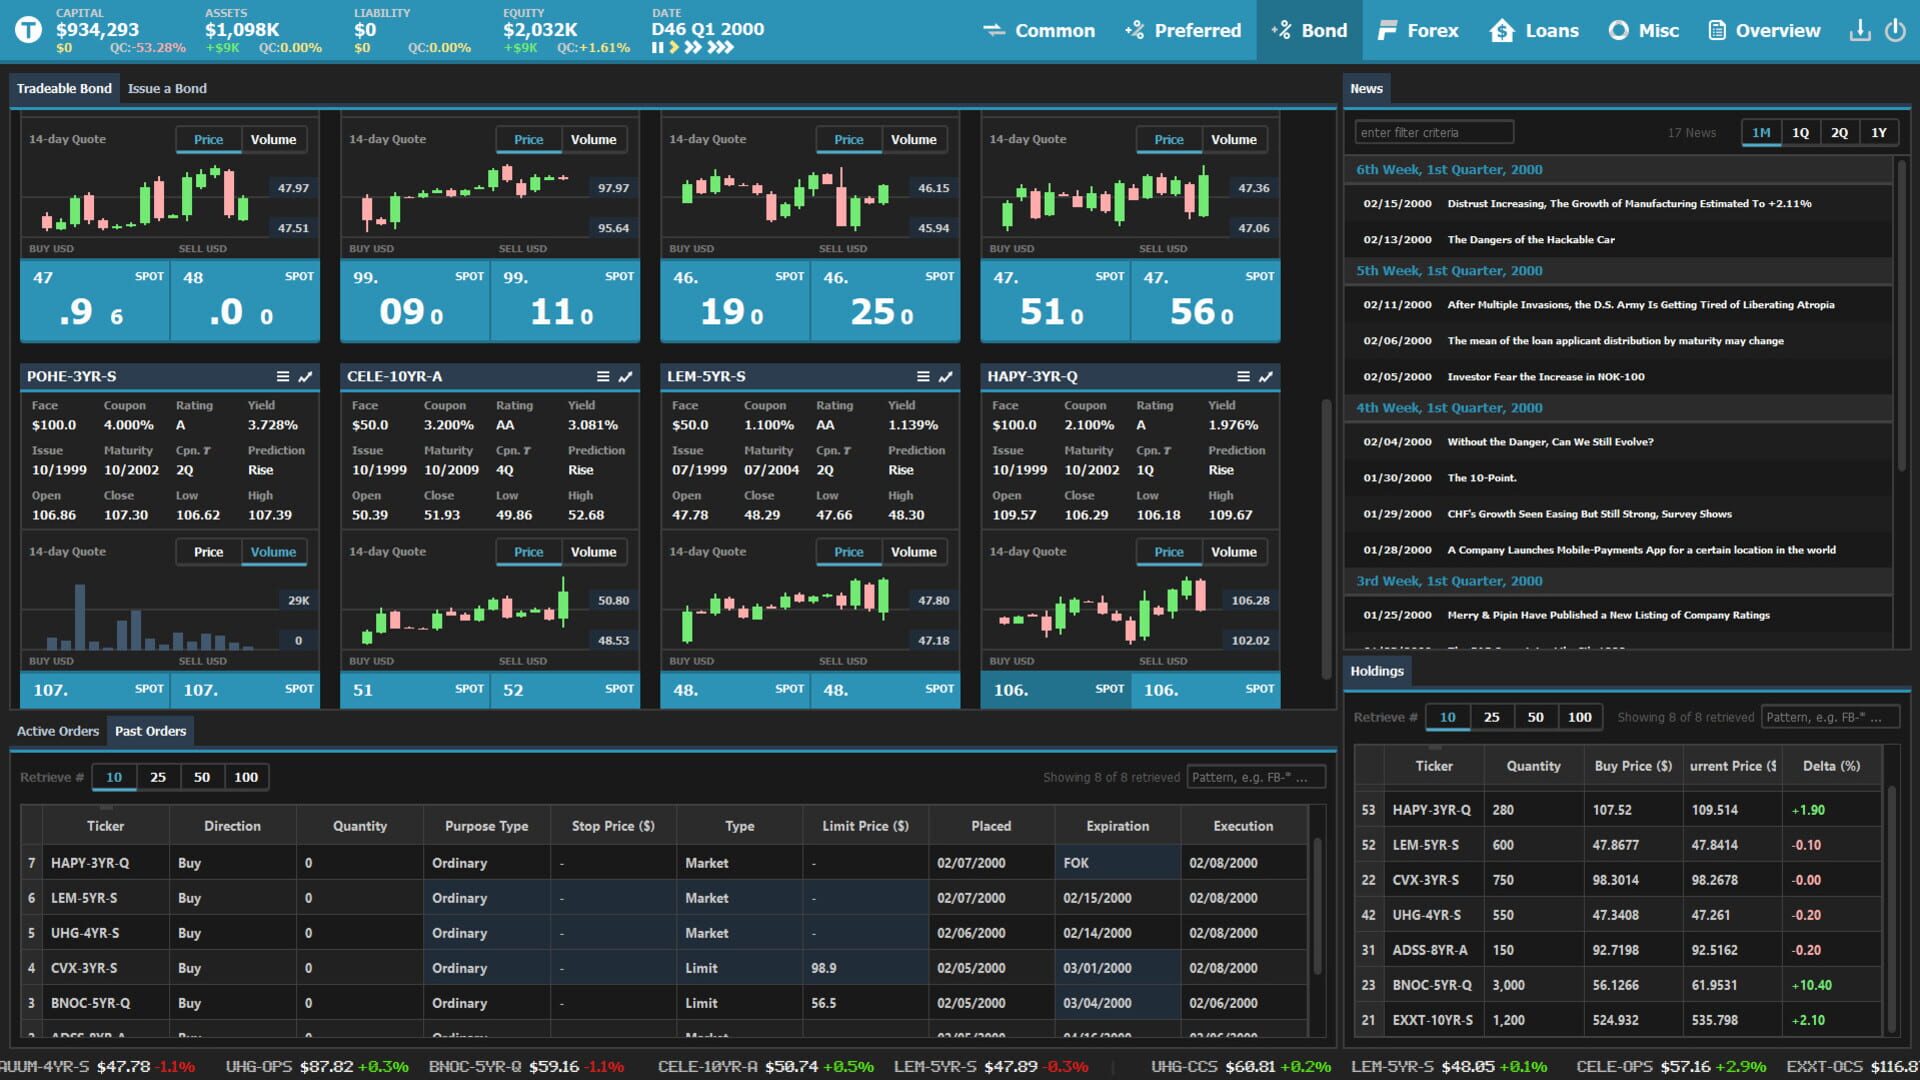Retrieve 100 holdings in the Holdings panel
The image size is (1920, 1080).
(1579, 717)
